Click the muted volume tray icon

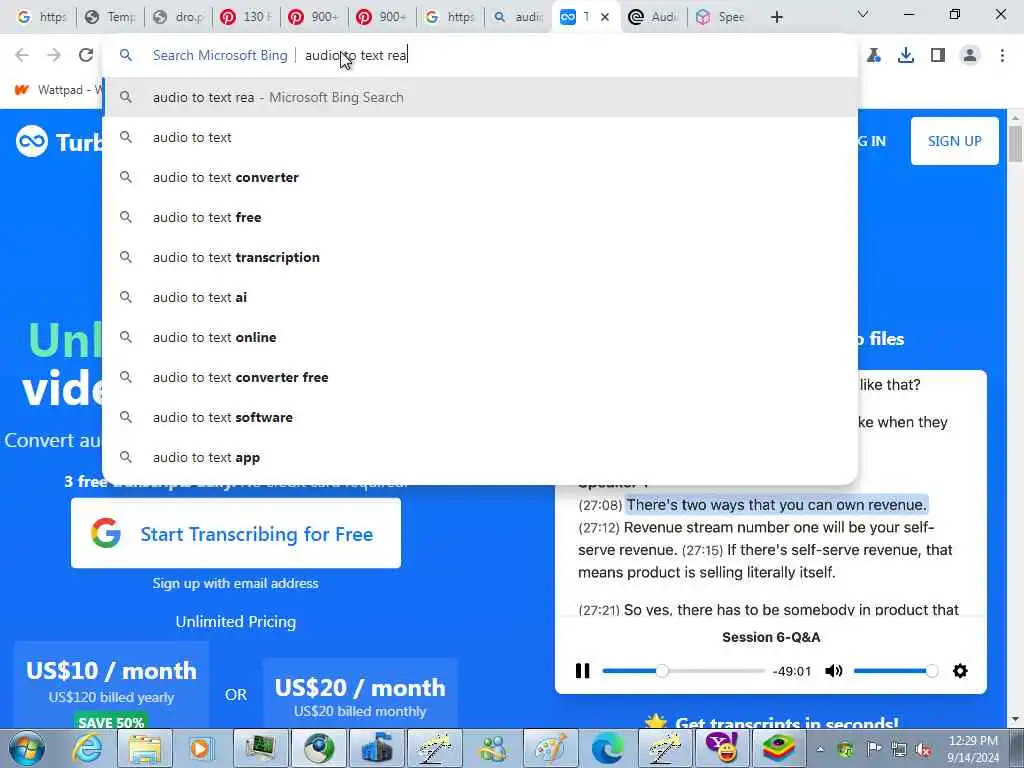point(923,749)
